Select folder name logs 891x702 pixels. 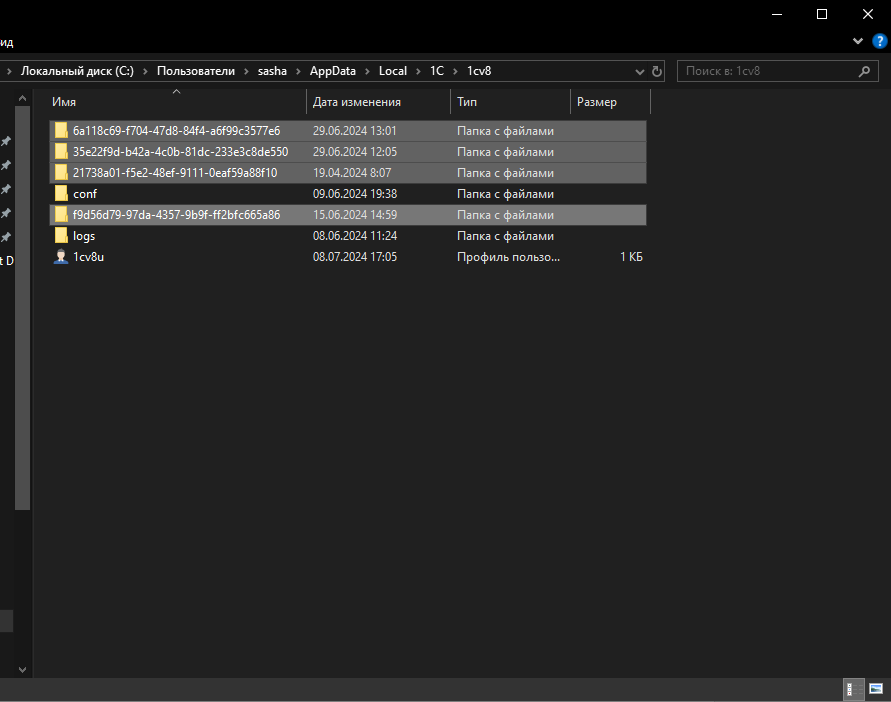(x=84, y=236)
